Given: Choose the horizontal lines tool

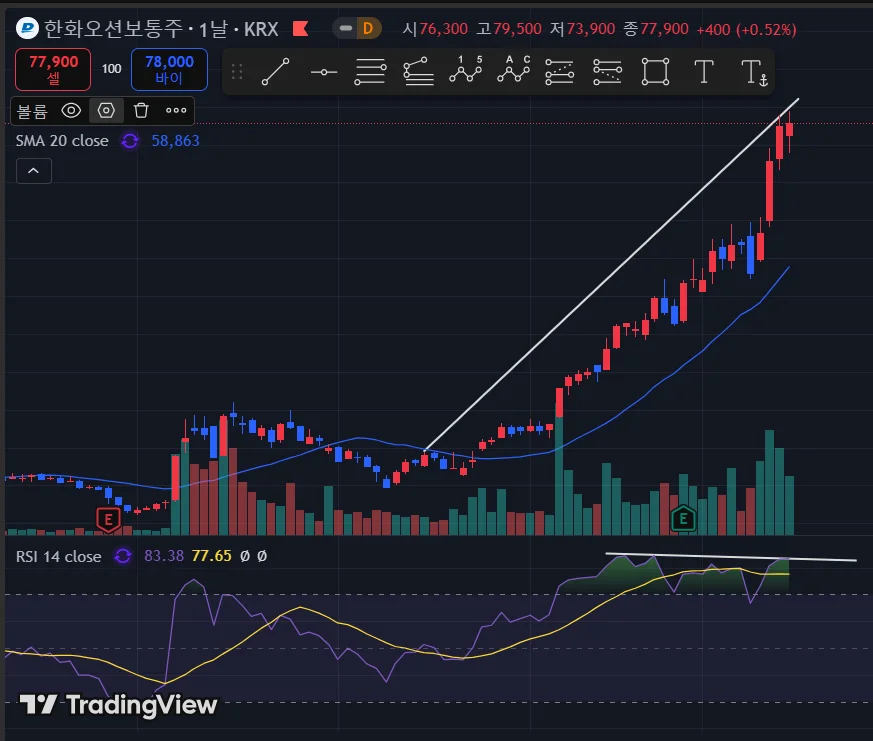Looking at the screenshot, I should pos(370,72).
